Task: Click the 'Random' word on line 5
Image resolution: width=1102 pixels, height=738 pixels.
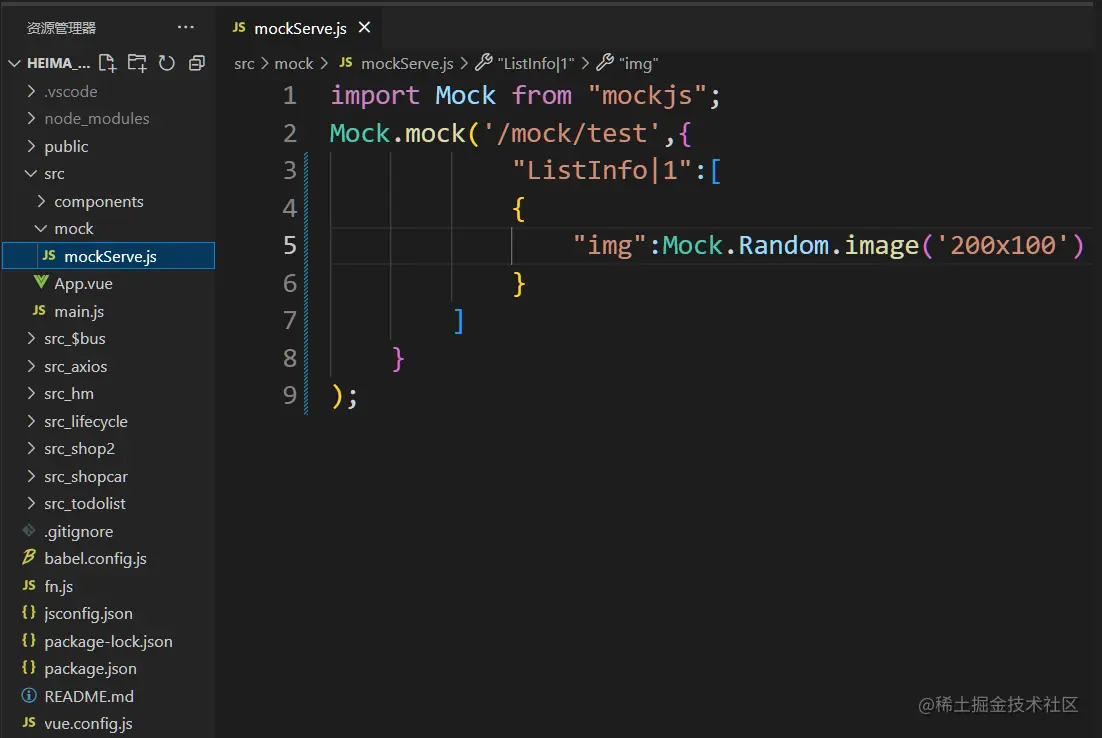Action: 784,245
